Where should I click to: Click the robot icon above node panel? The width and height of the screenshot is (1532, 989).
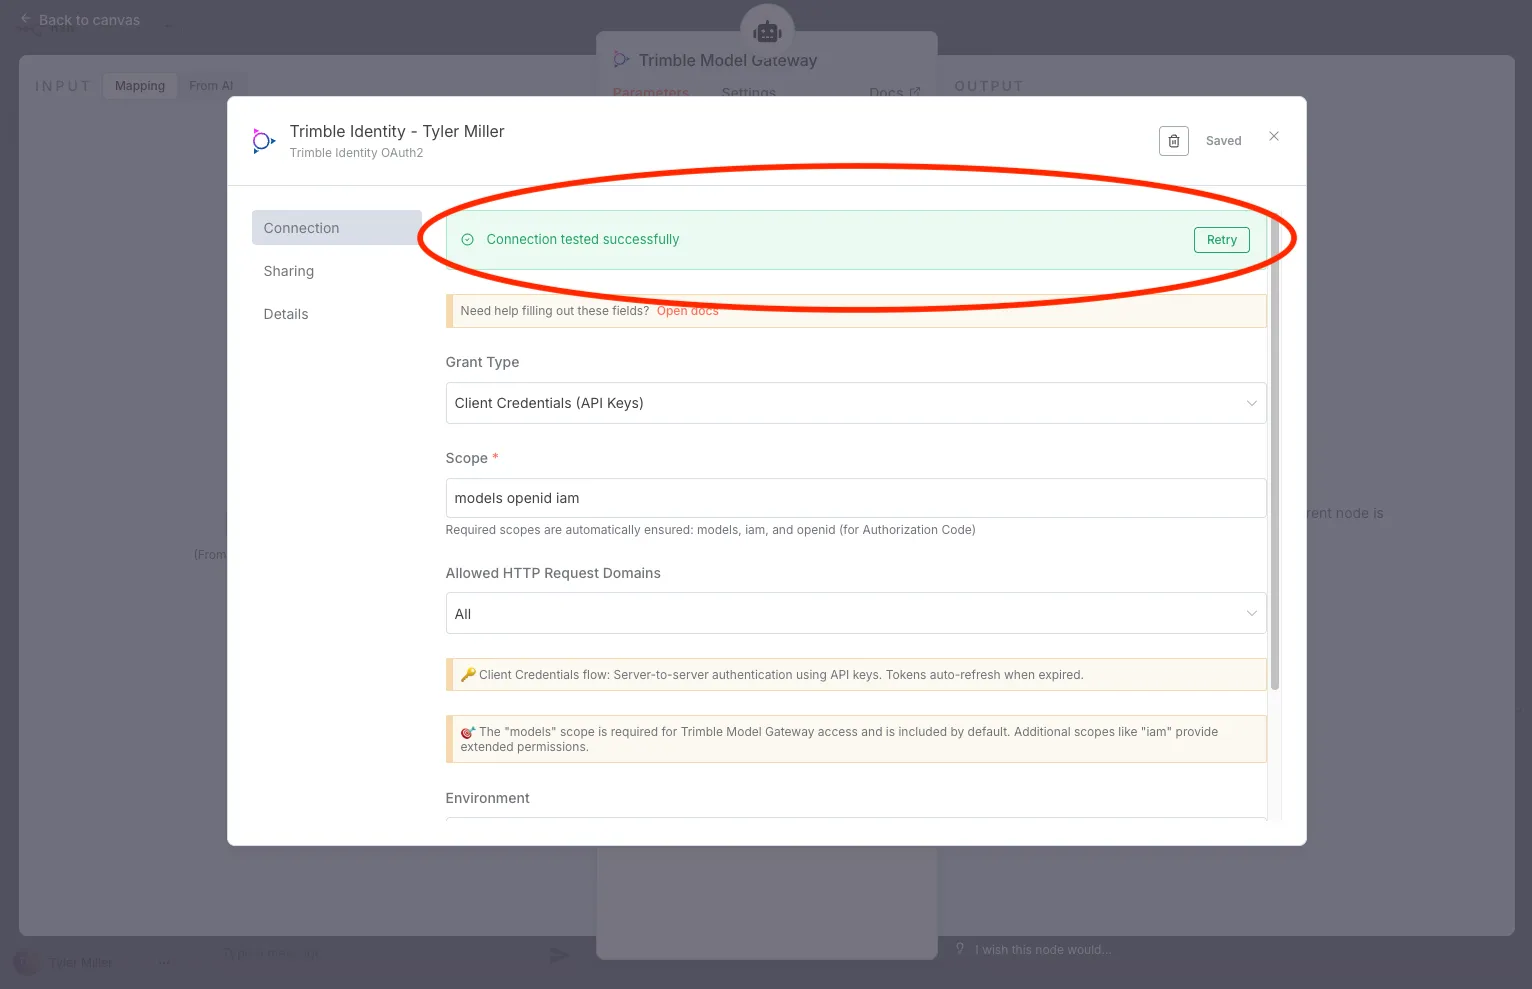point(767,32)
